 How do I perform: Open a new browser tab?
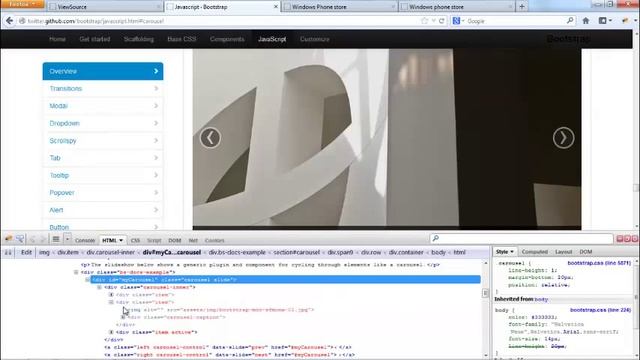click(522, 7)
